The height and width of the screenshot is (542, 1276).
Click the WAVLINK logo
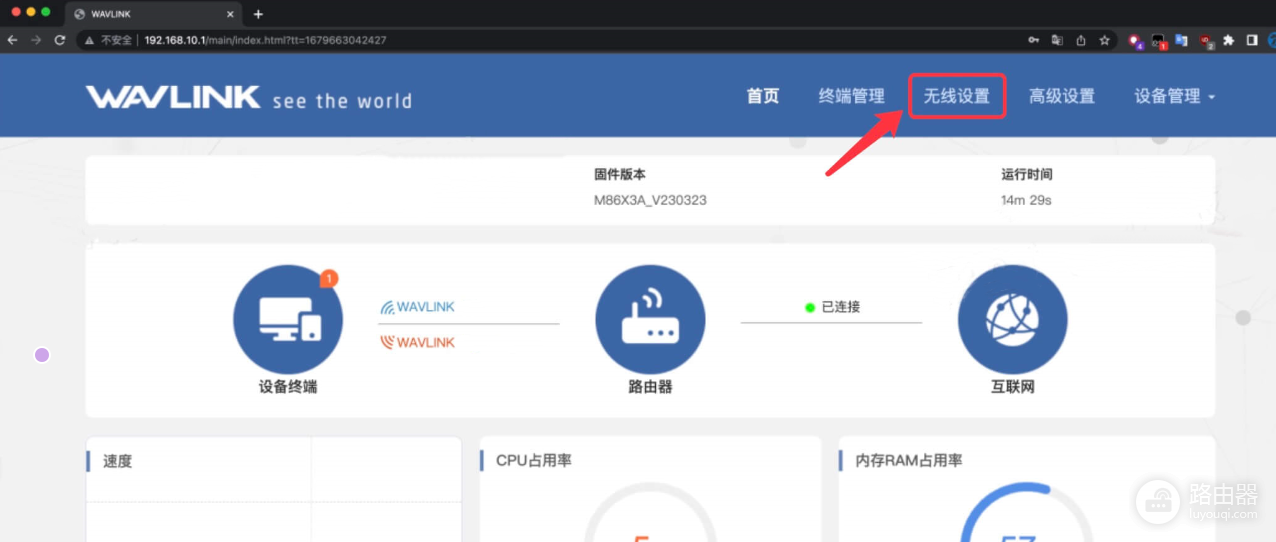173,97
